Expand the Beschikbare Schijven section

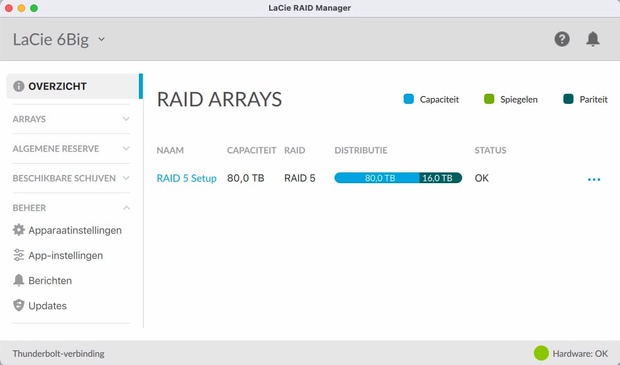pyautogui.click(x=71, y=178)
